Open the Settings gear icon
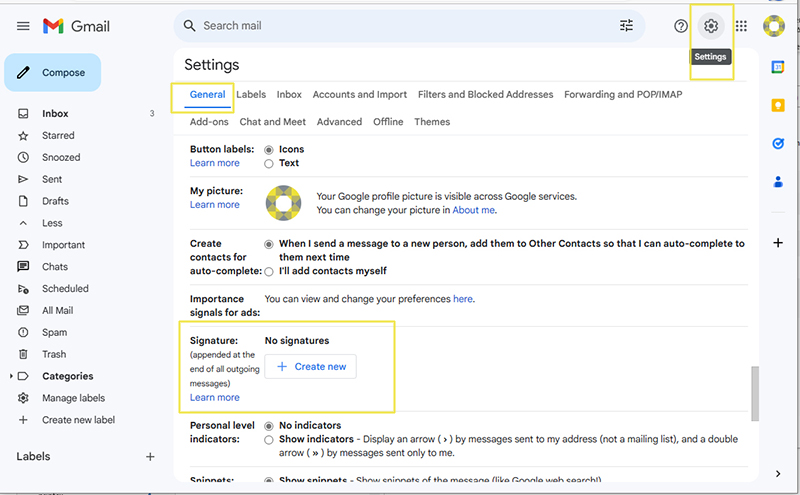 pos(711,26)
